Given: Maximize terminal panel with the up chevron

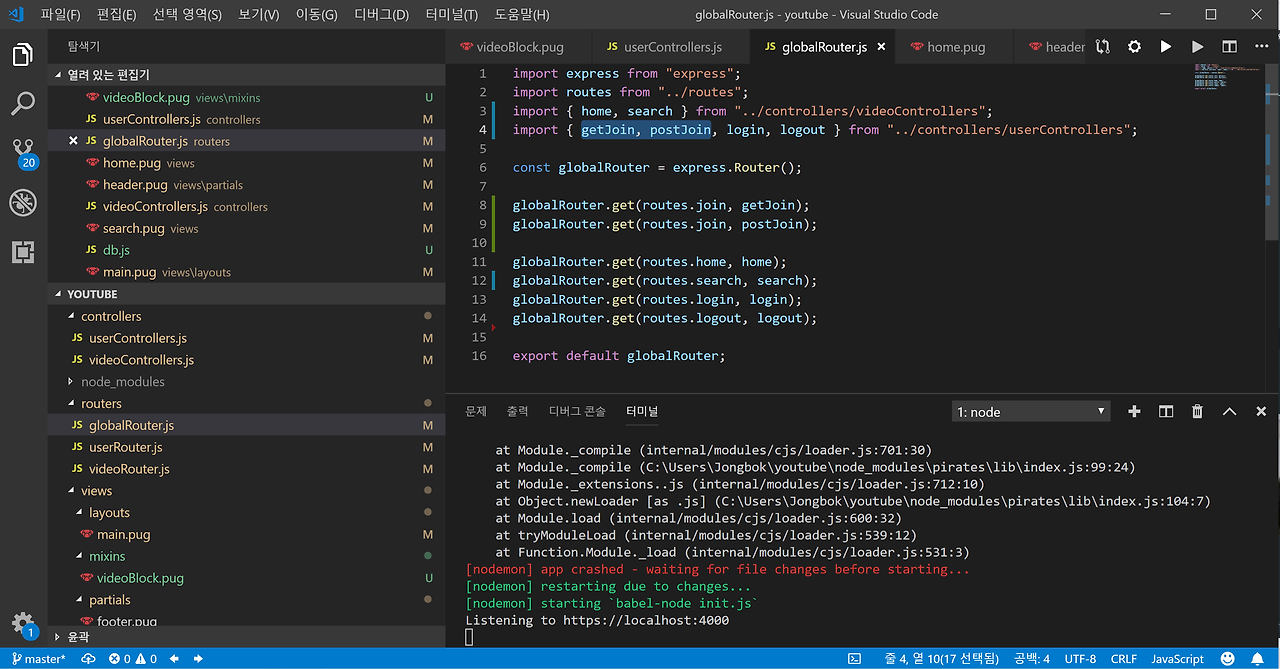Looking at the screenshot, I should coord(1229,411).
